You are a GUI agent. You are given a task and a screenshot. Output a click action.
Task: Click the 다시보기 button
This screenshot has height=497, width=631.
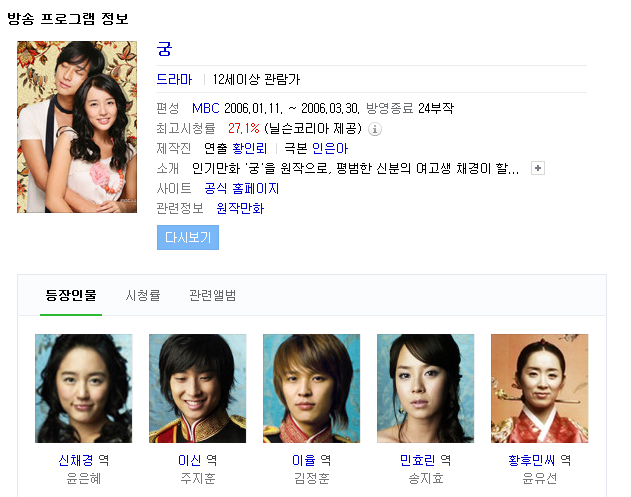pyautogui.click(x=188, y=237)
